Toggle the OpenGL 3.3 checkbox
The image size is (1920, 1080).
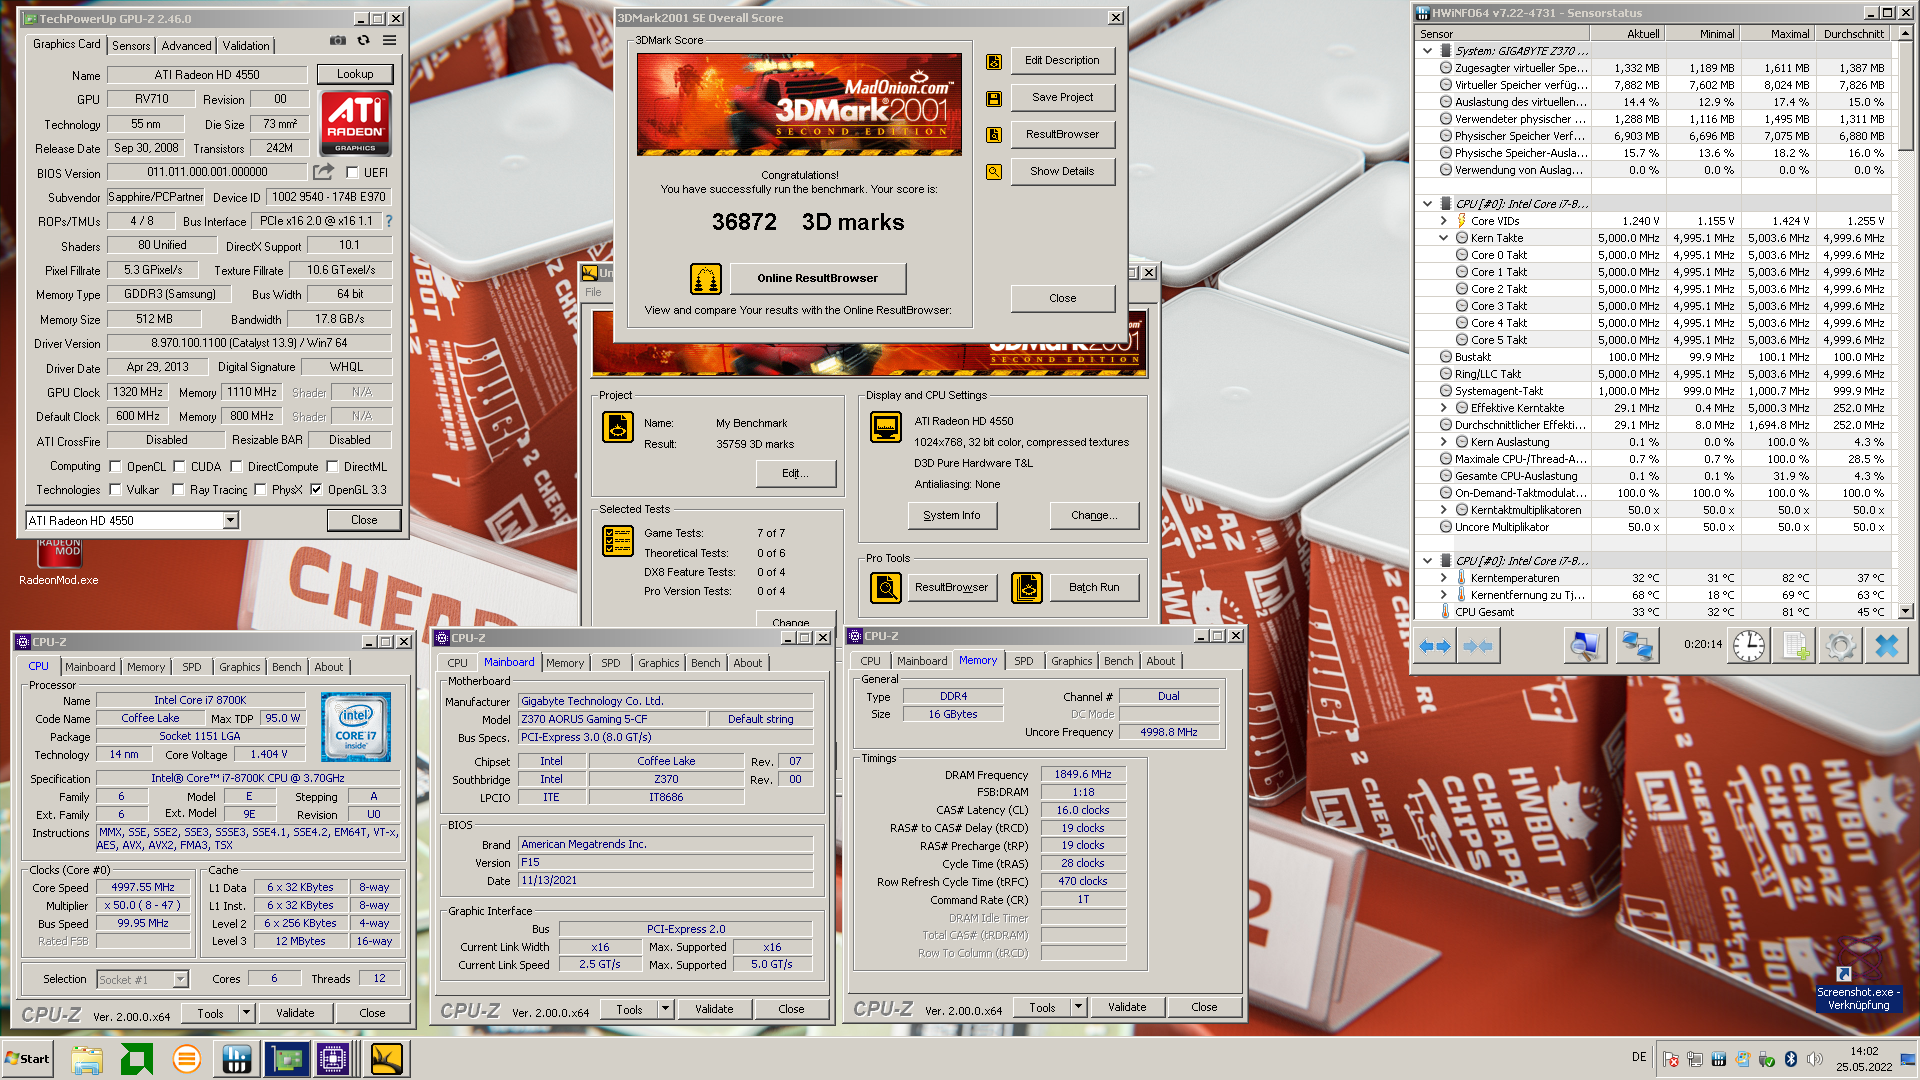[316, 490]
